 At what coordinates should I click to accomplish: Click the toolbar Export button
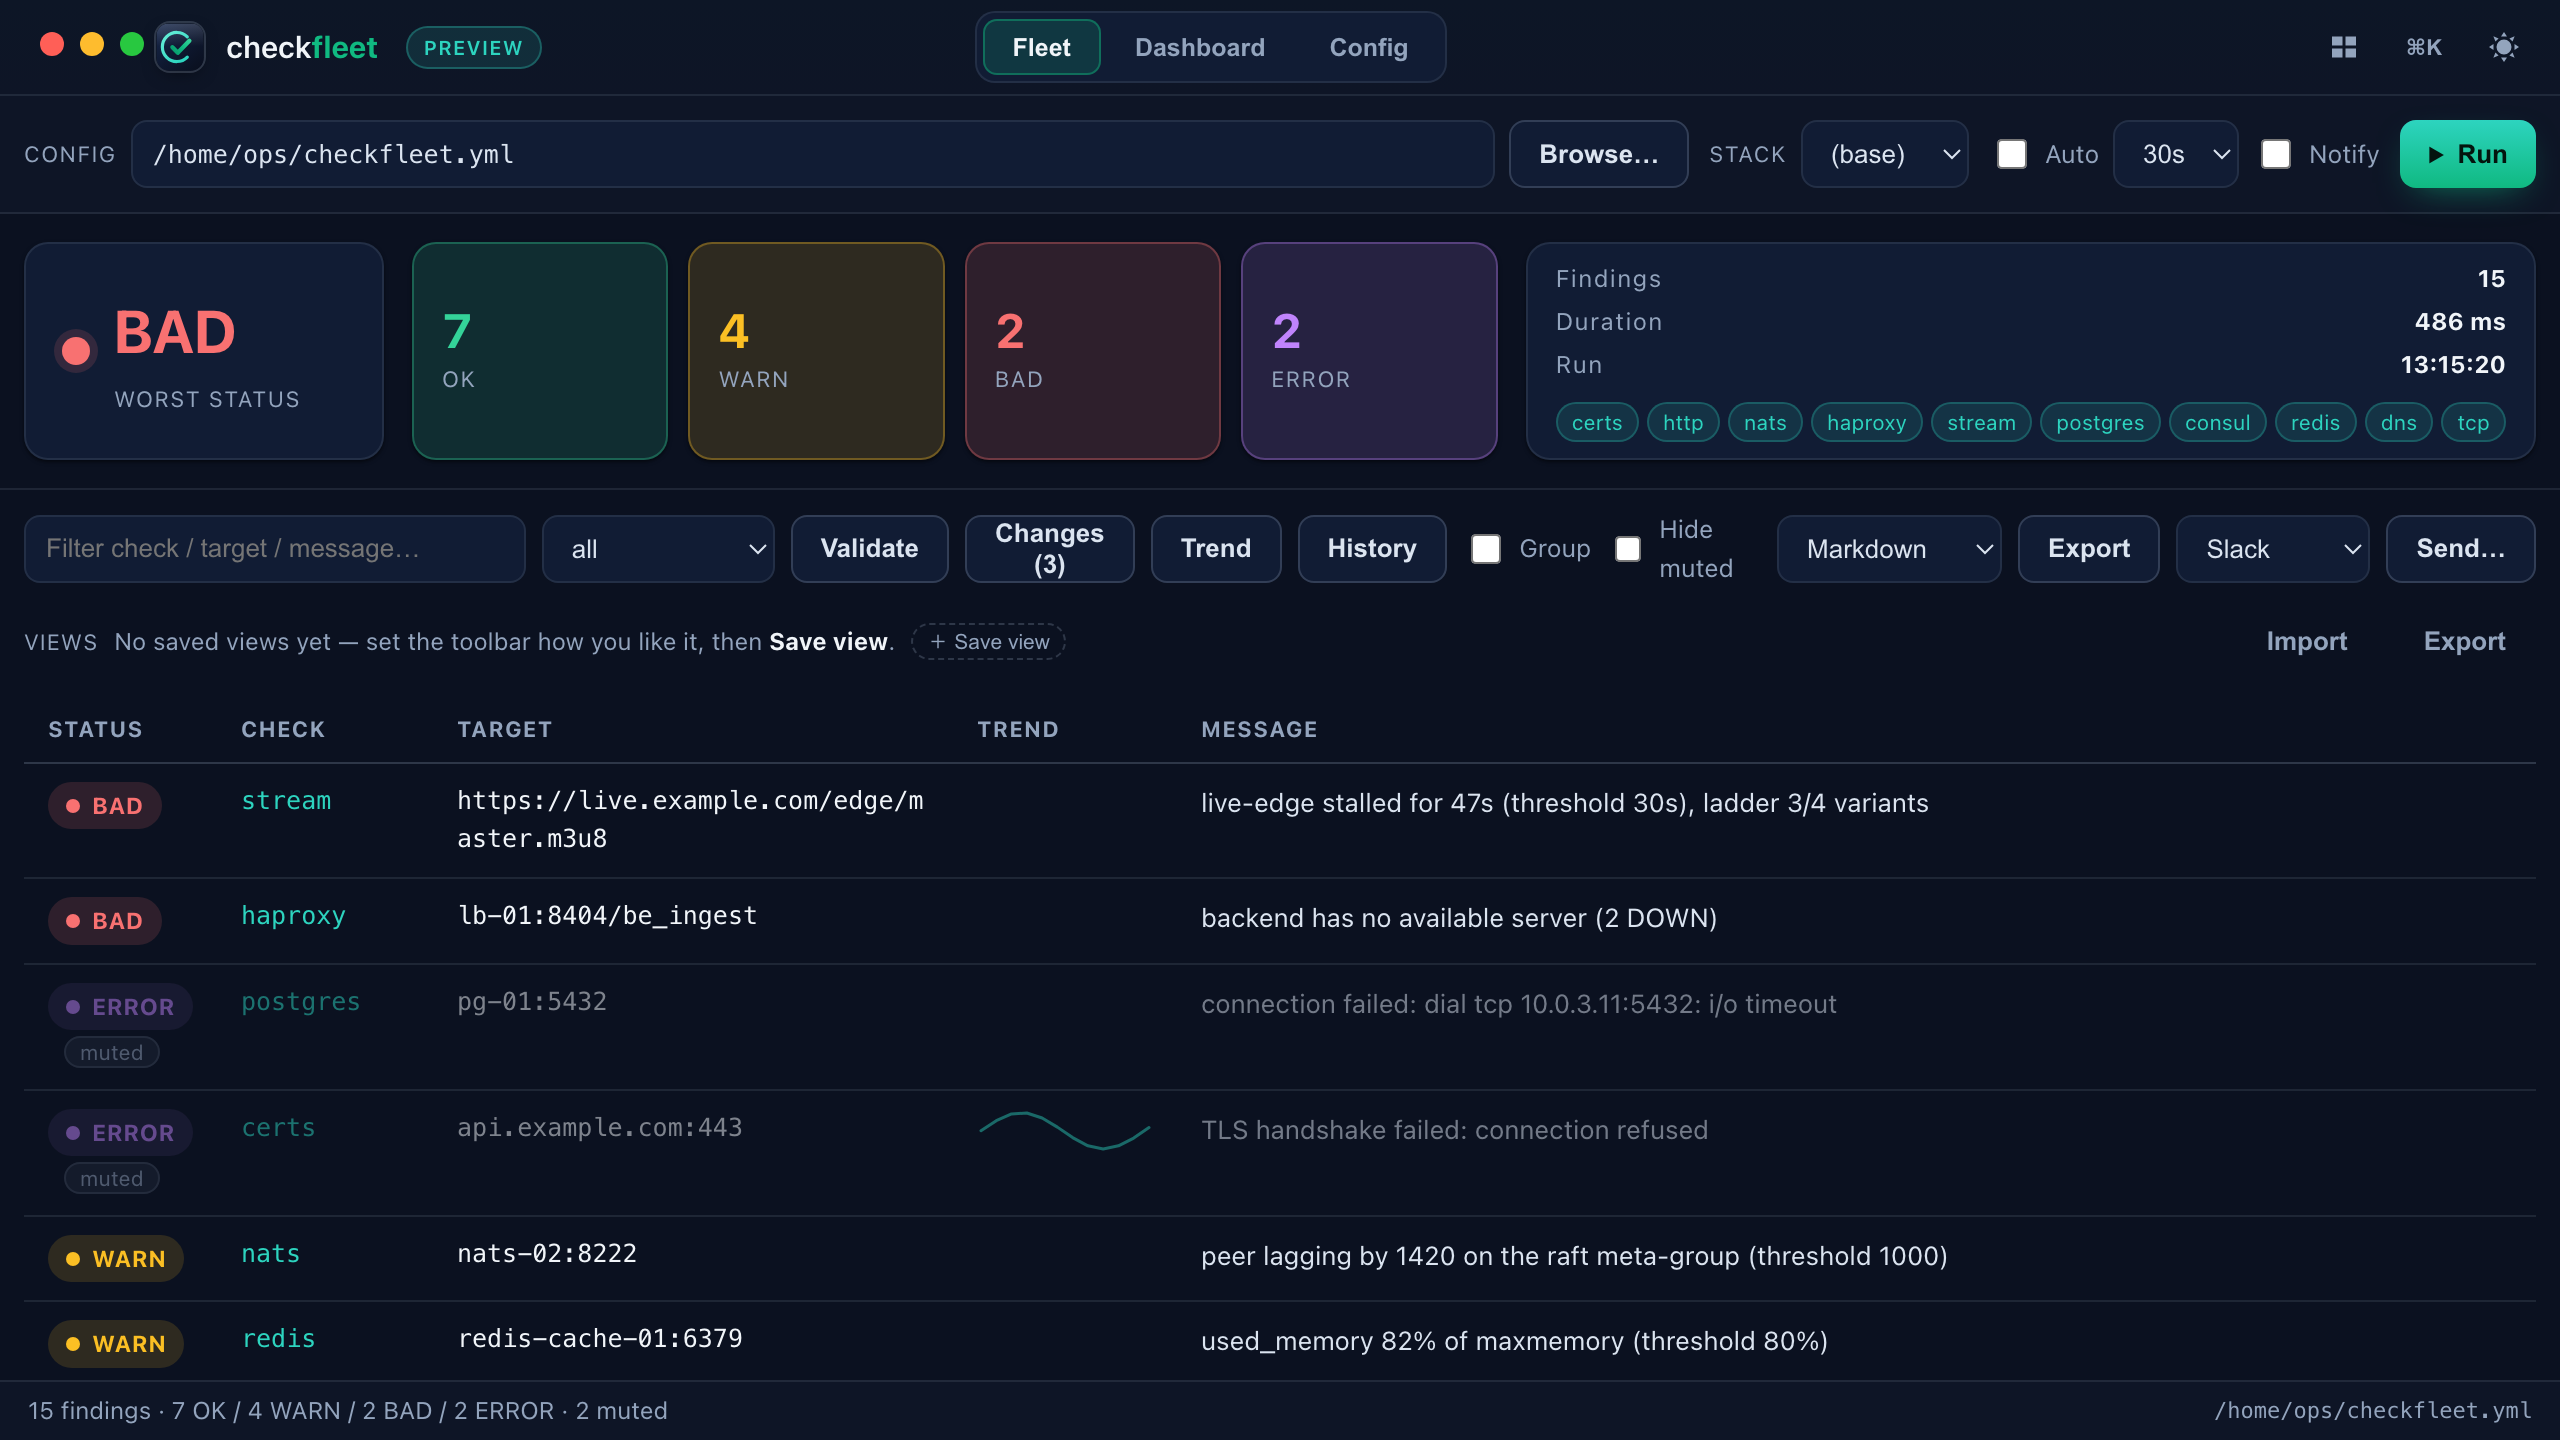(2088, 548)
